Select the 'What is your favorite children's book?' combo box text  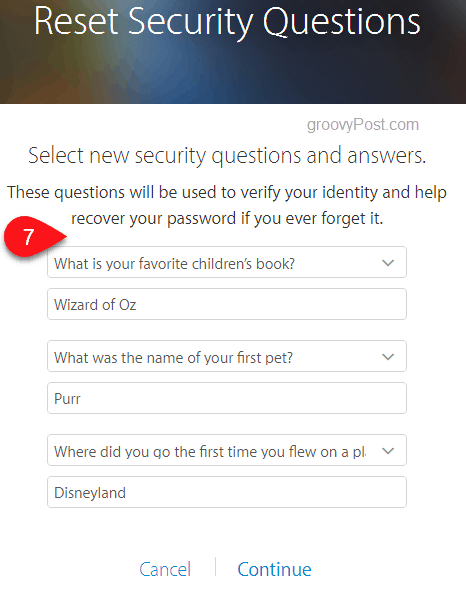(174, 264)
